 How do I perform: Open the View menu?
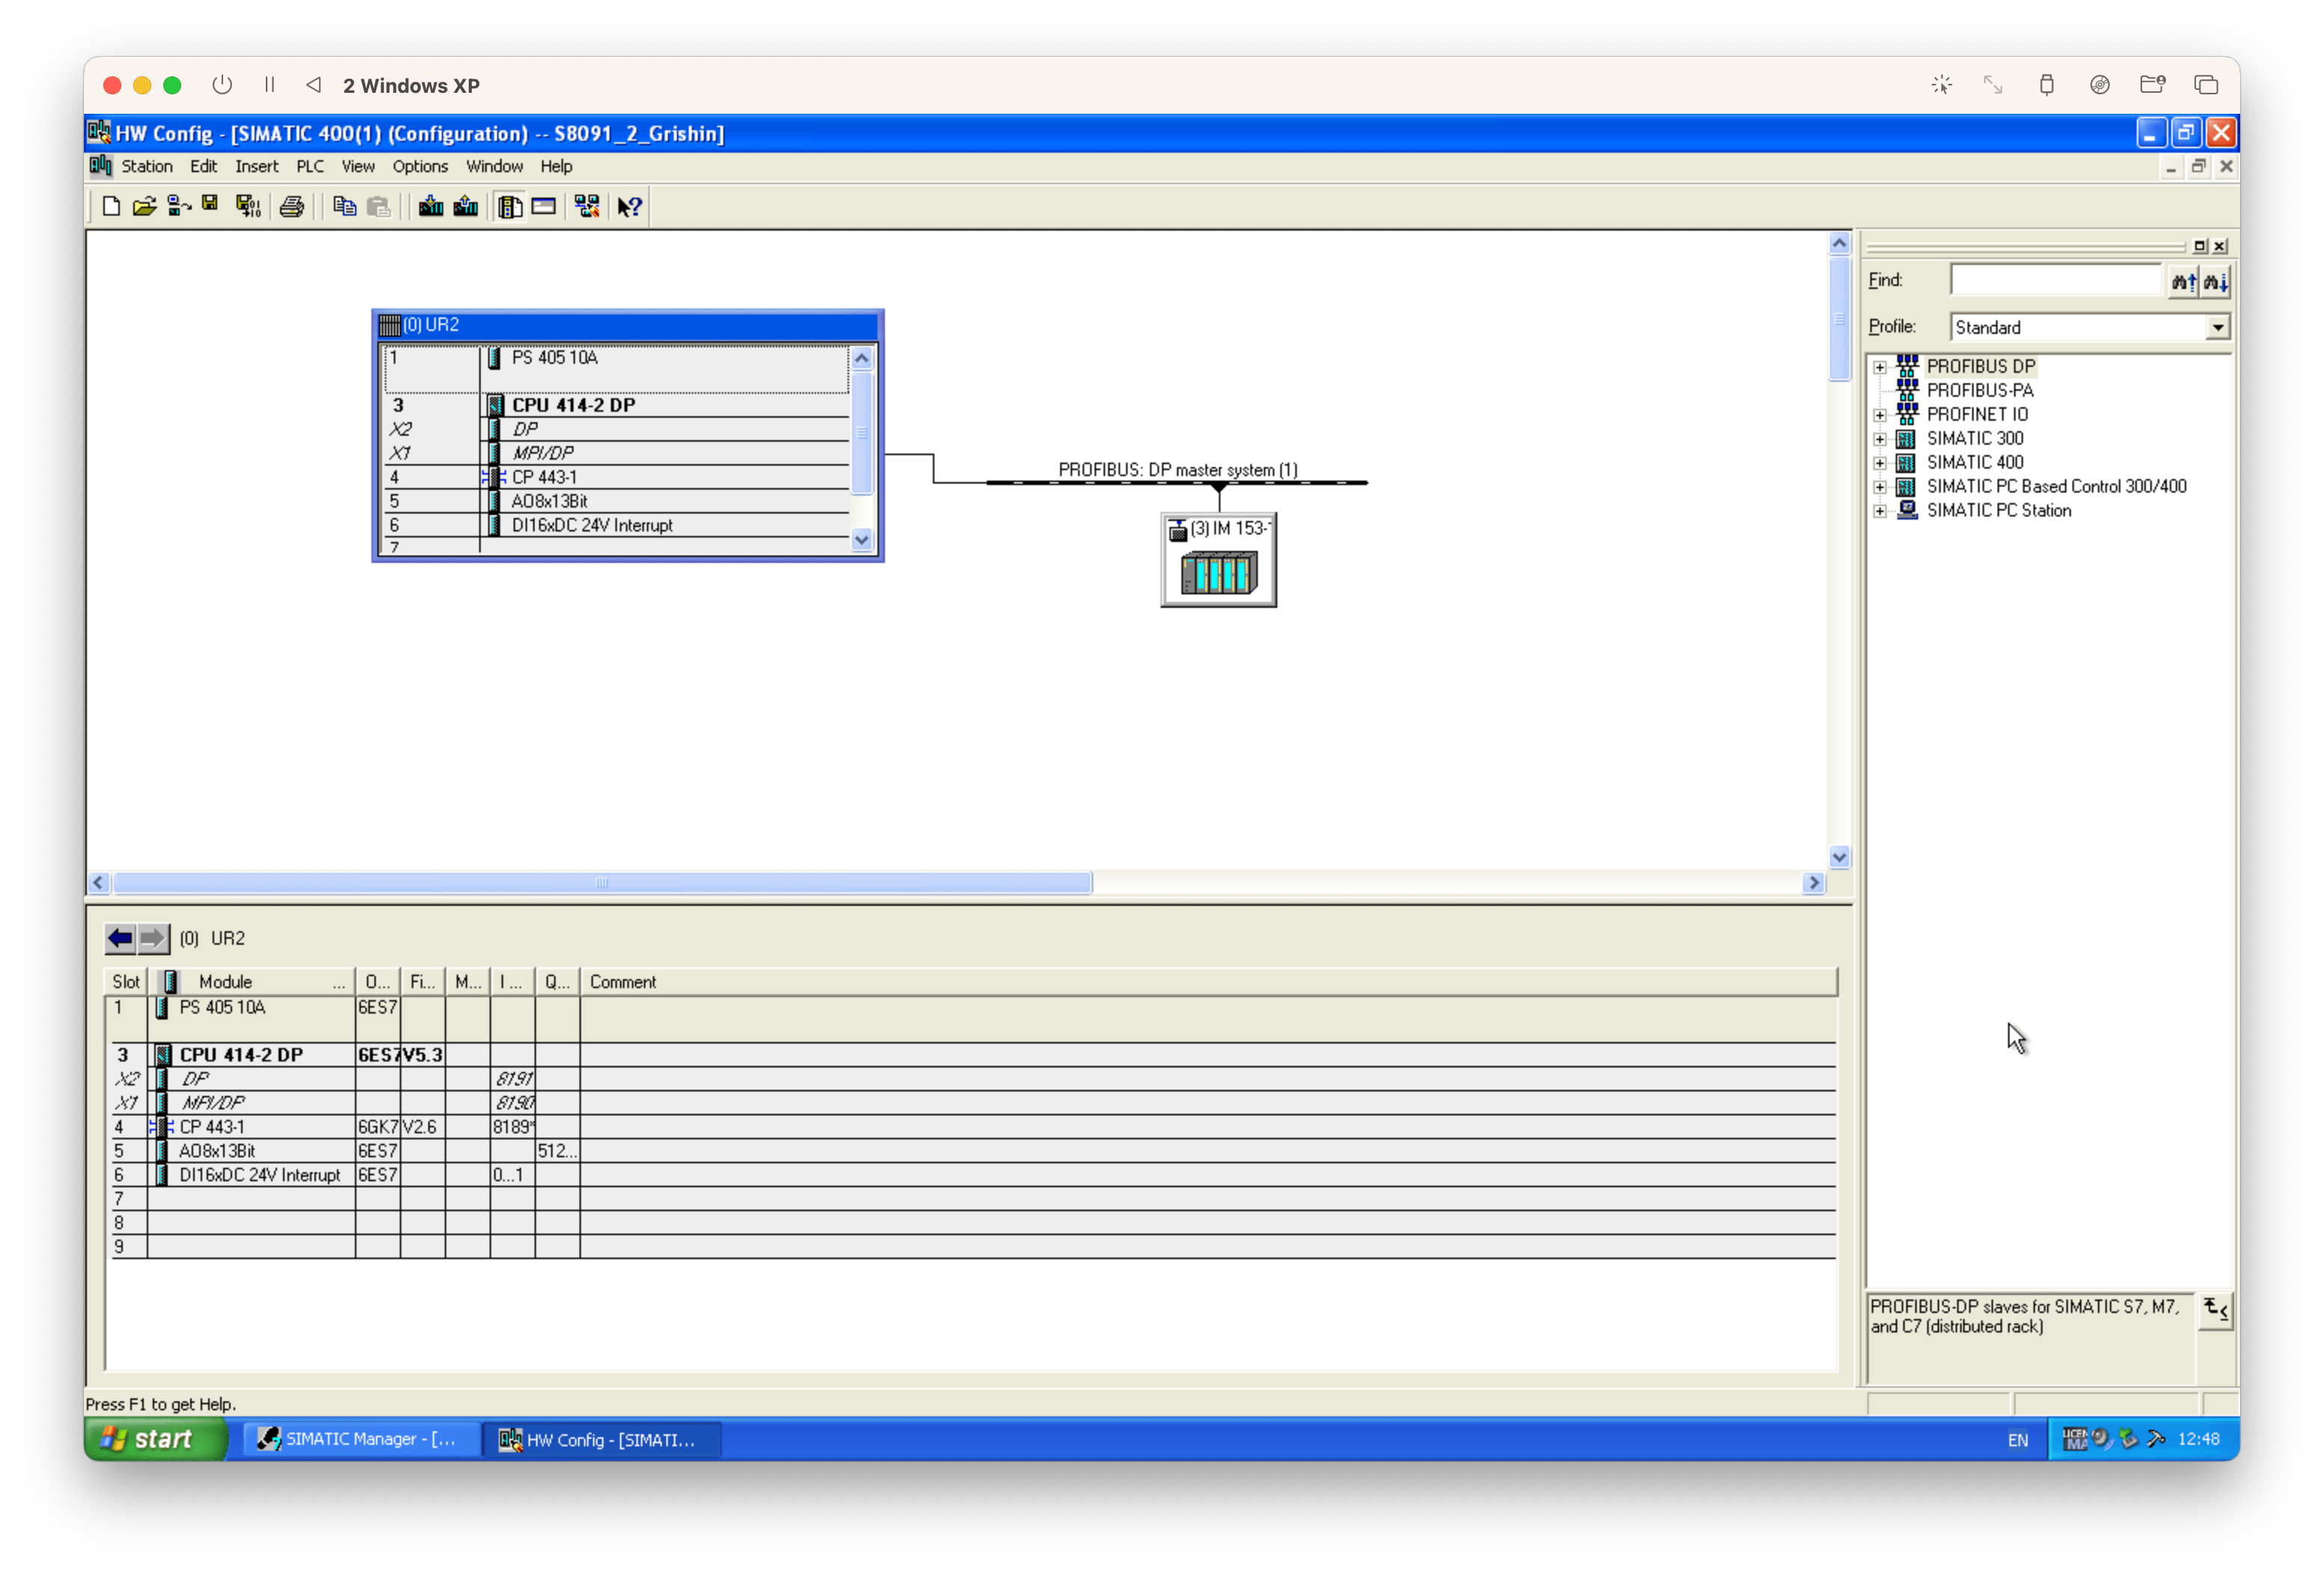357,166
